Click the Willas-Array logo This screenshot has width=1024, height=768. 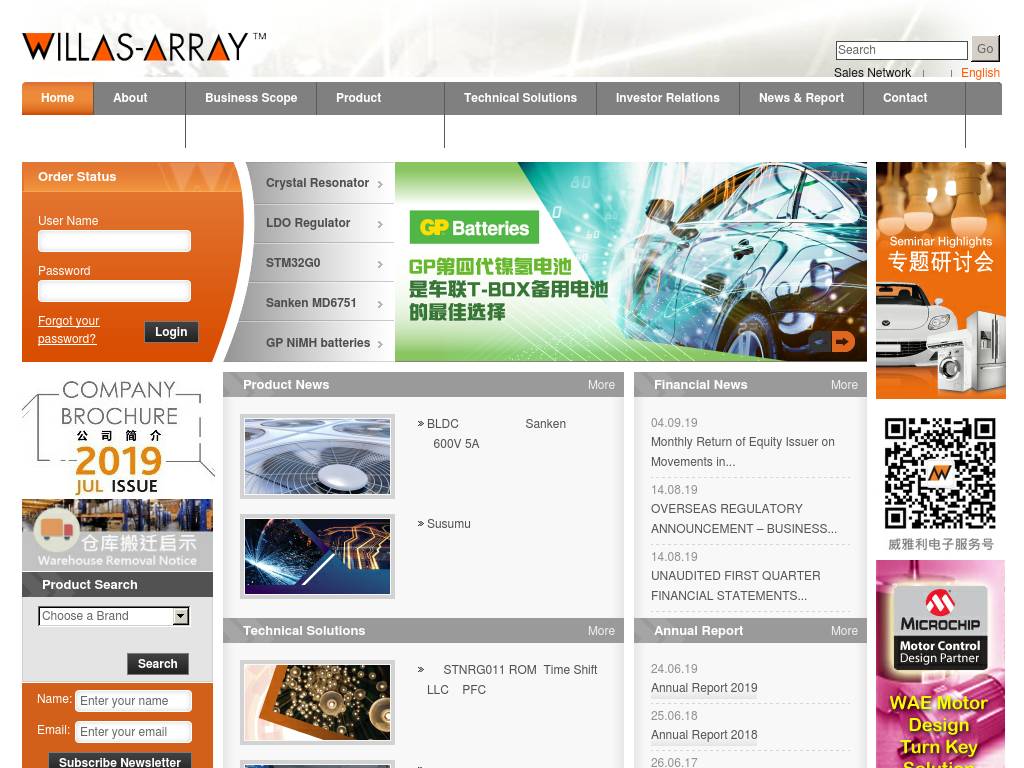click(x=144, y=46)
